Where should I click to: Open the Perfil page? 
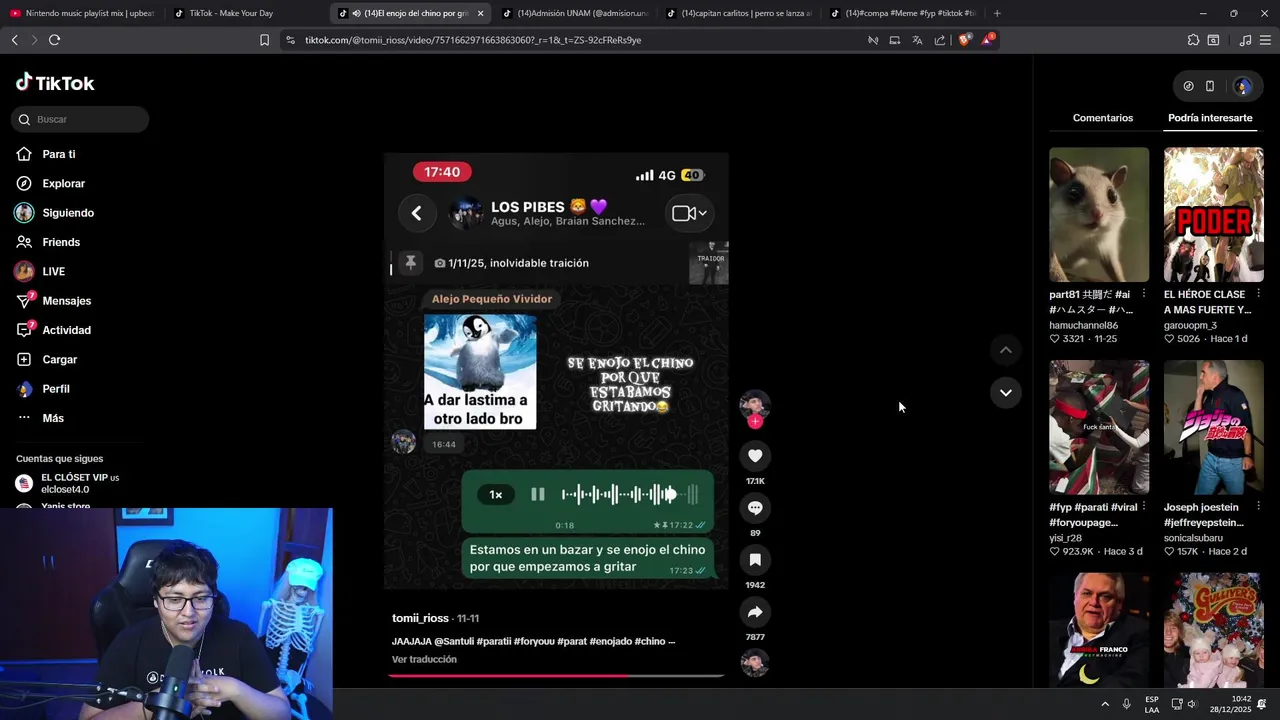(43, 389)
